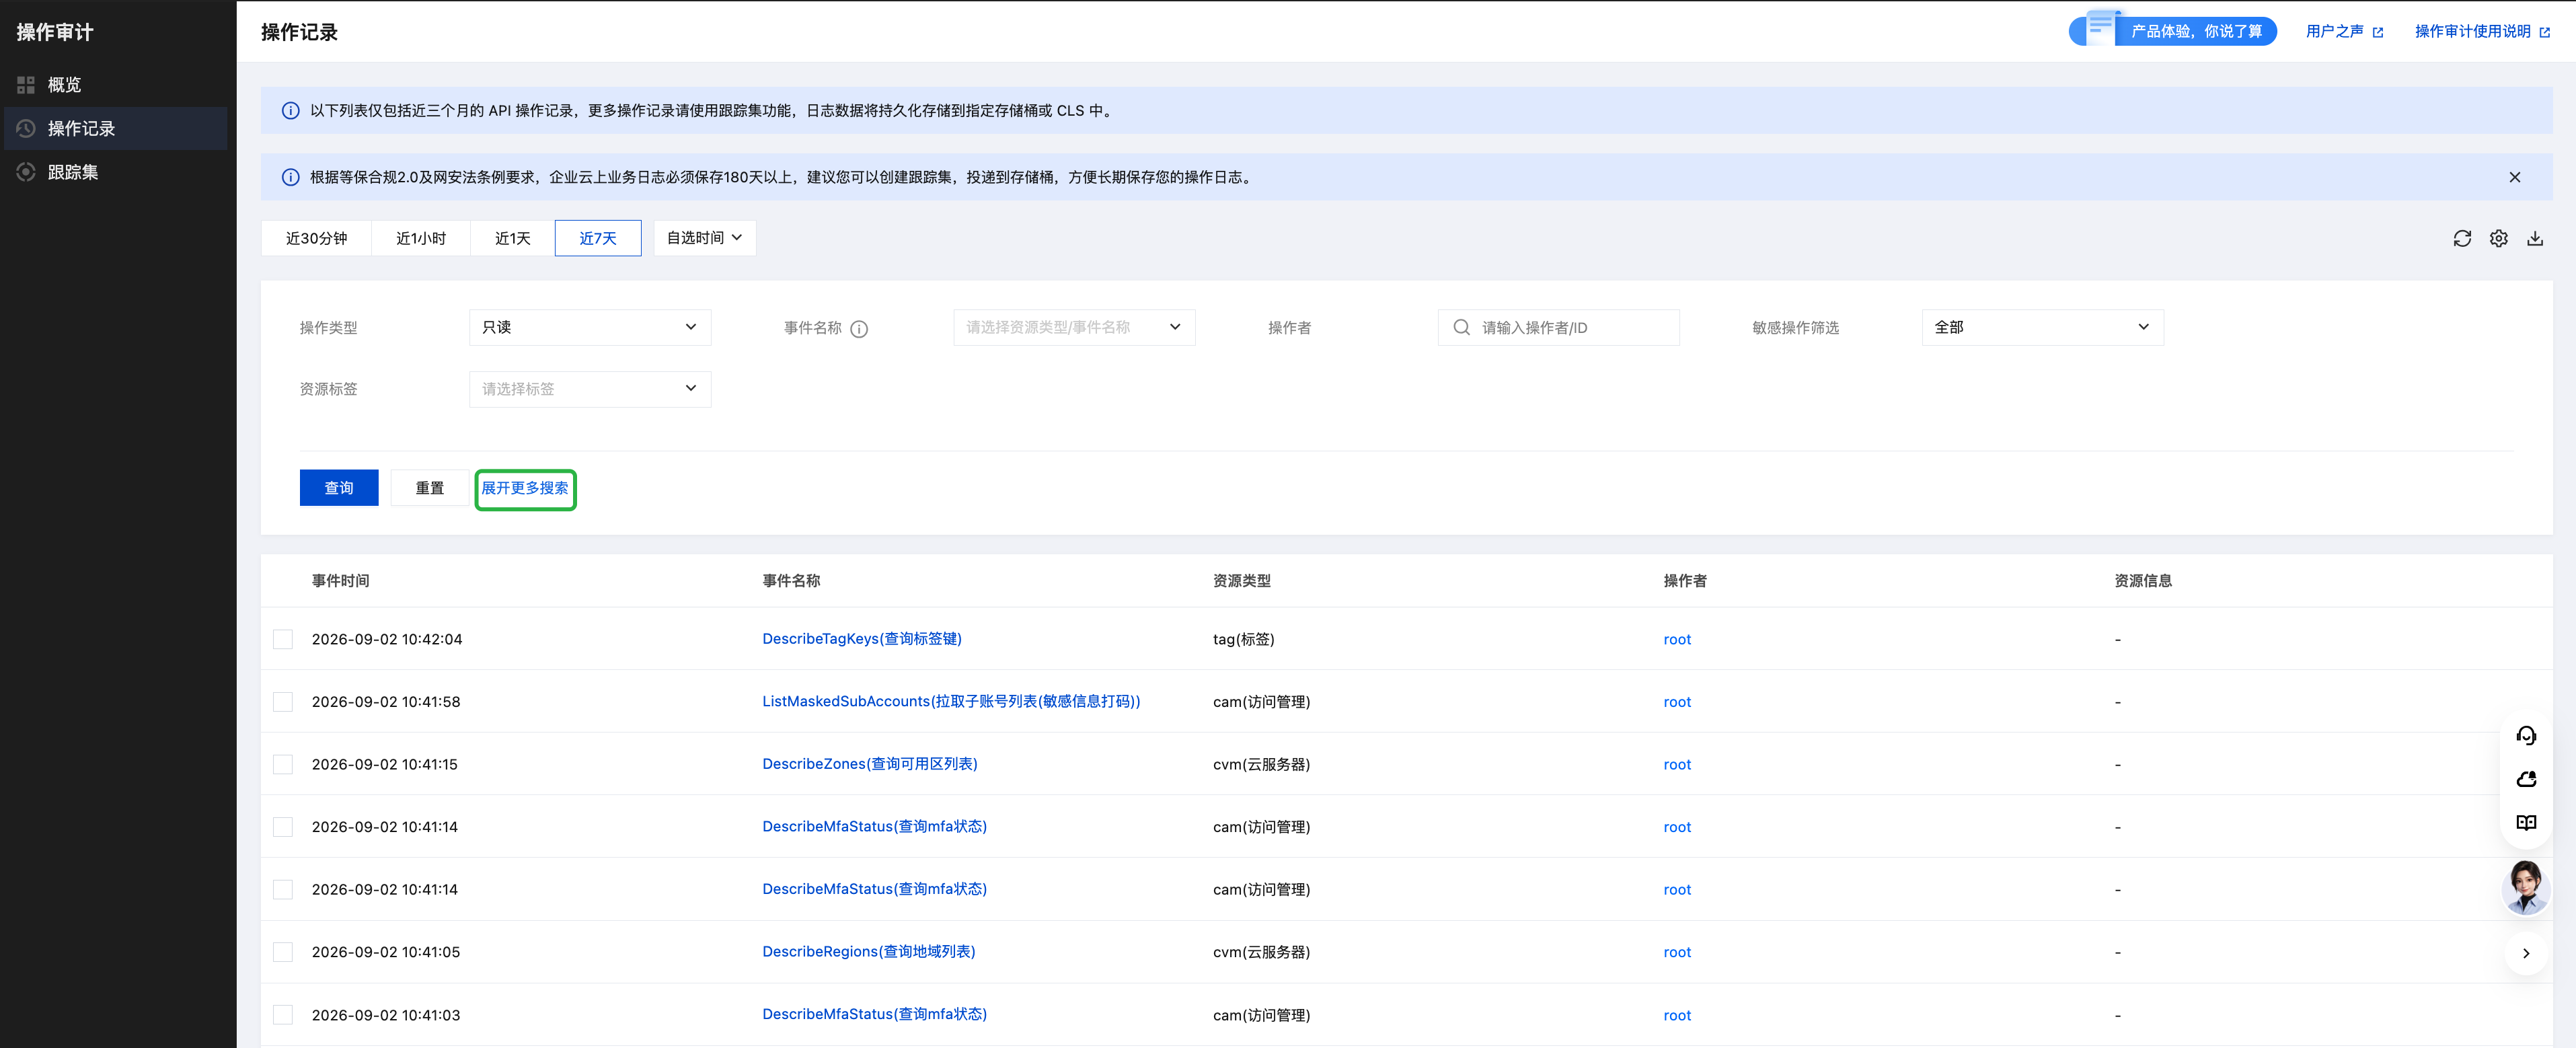The image size is (2576, 1048).
Task: Focus the 操作者 search input field
Action: (x=1558, y=327)
